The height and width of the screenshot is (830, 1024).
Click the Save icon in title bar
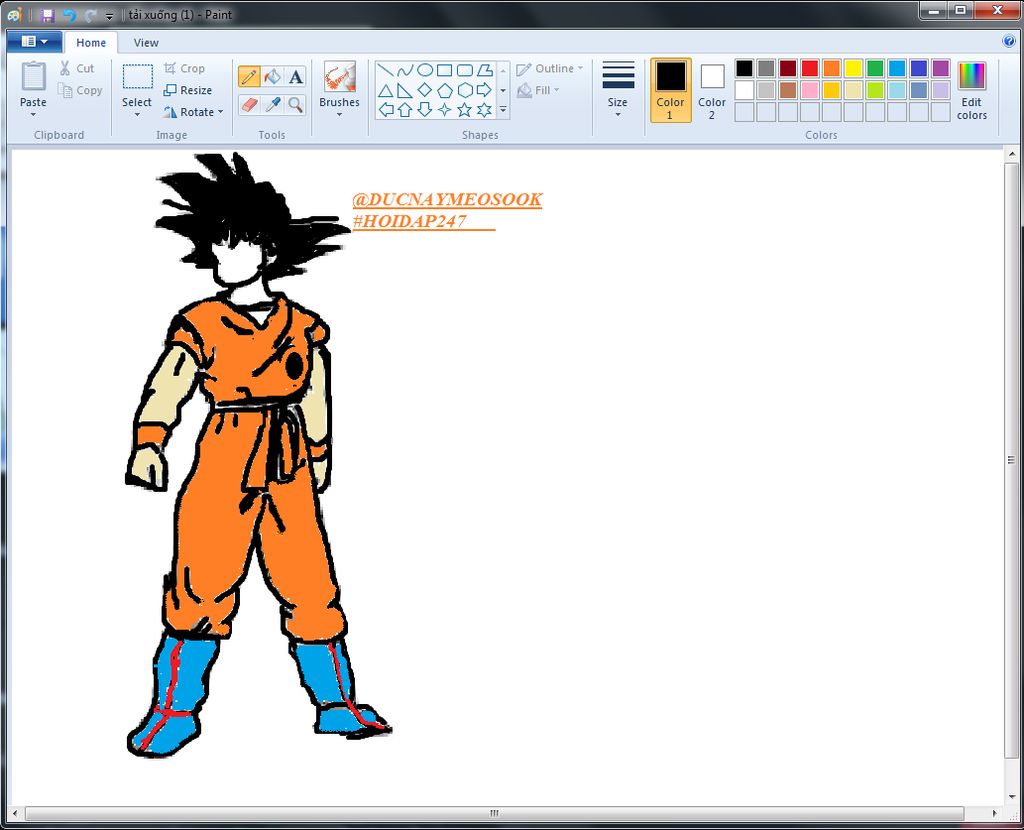pos(48,15)
